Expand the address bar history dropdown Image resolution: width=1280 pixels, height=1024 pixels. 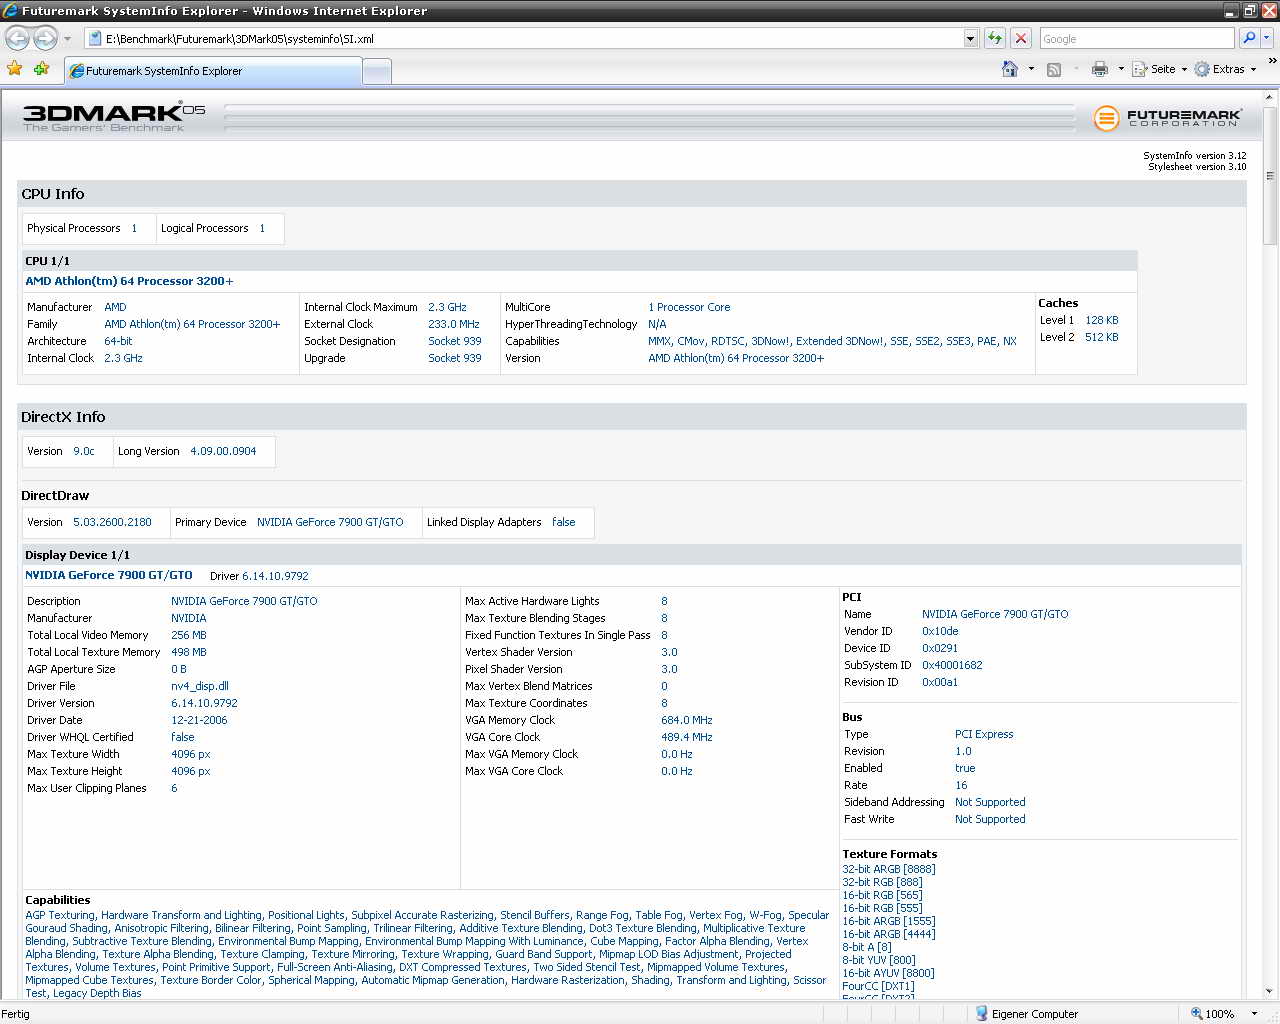click(970, 39)
